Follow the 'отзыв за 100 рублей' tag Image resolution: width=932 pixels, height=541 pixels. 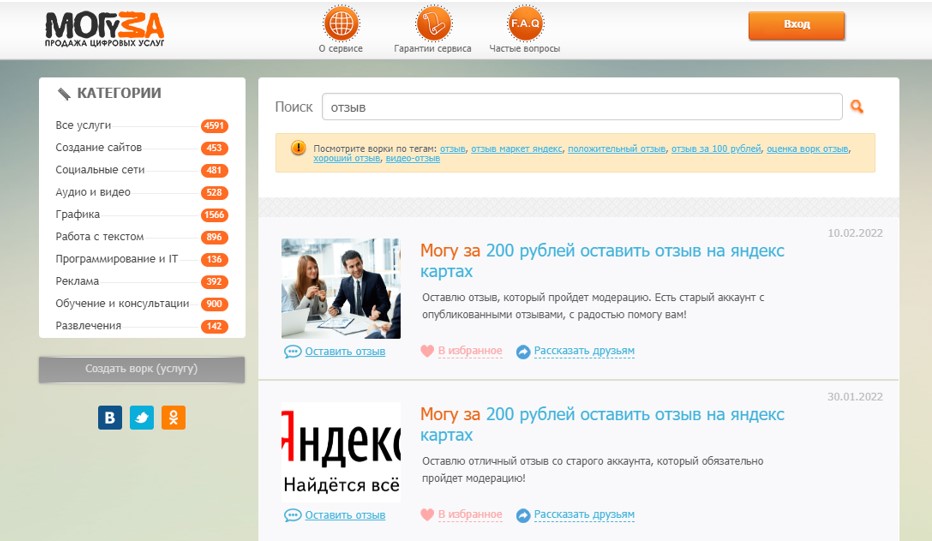click(716, 149)
